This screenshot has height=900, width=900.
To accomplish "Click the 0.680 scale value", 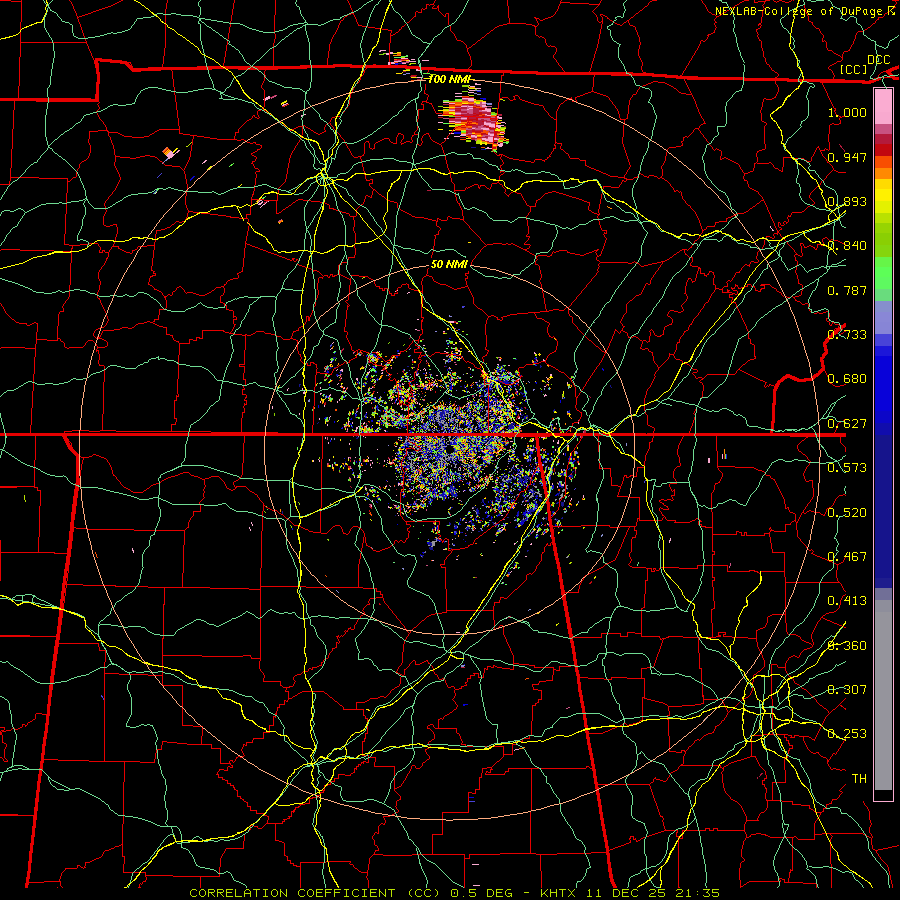I will click(x=847, y=379).
